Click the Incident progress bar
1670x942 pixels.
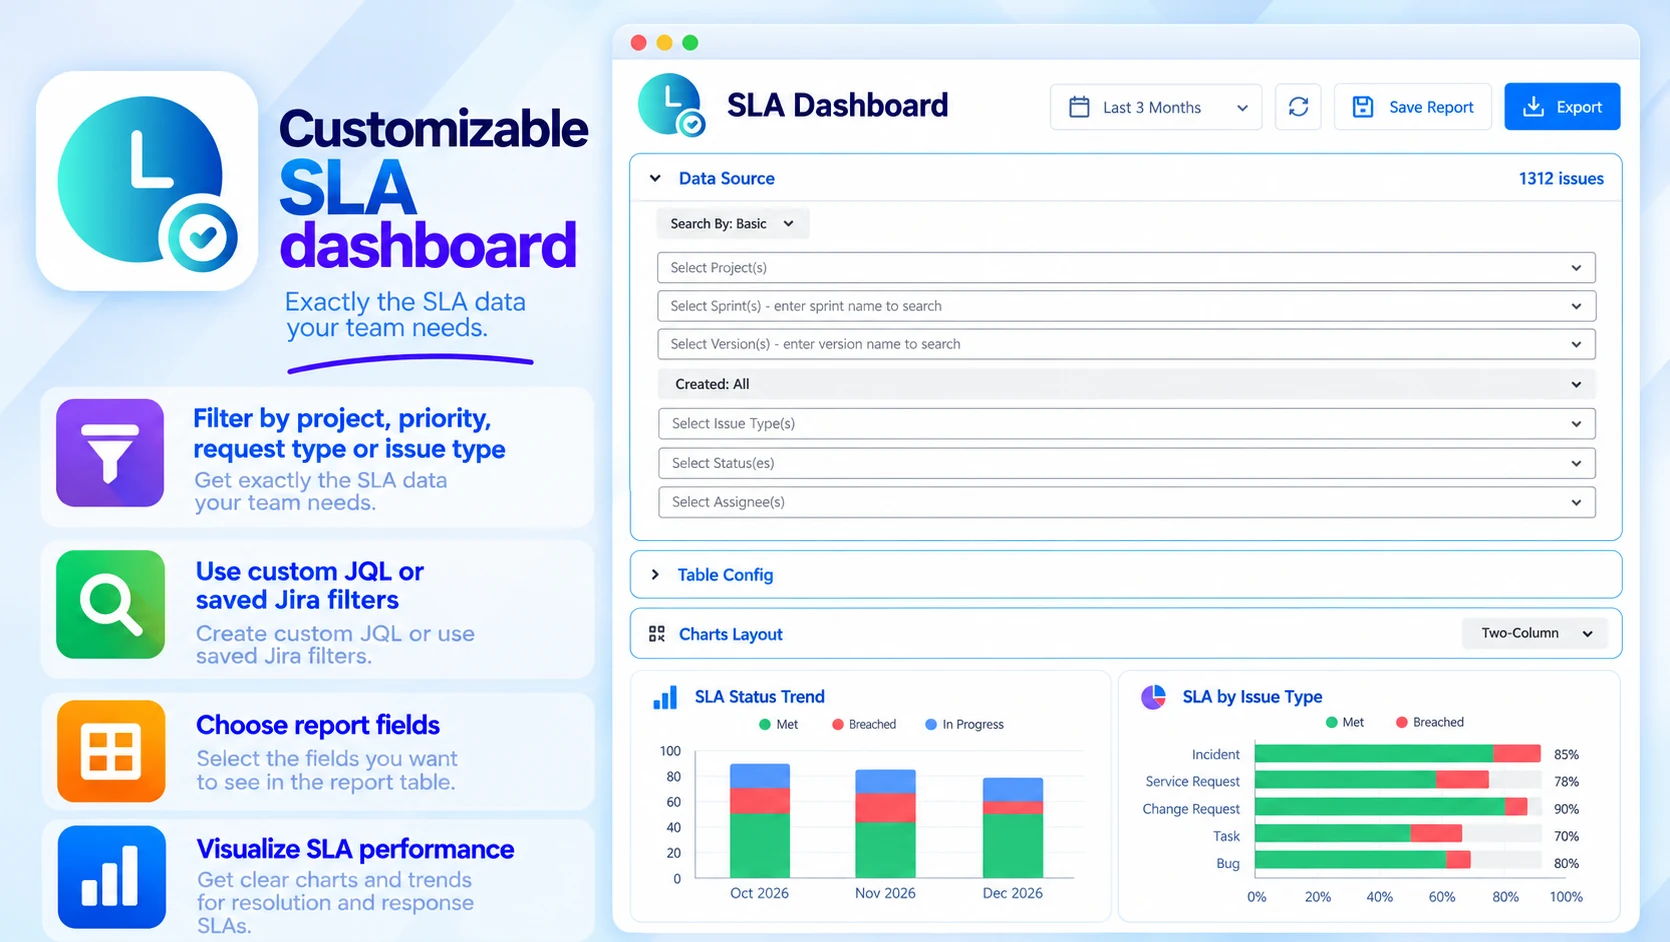pyautogui.click(x=1397, y=754)
